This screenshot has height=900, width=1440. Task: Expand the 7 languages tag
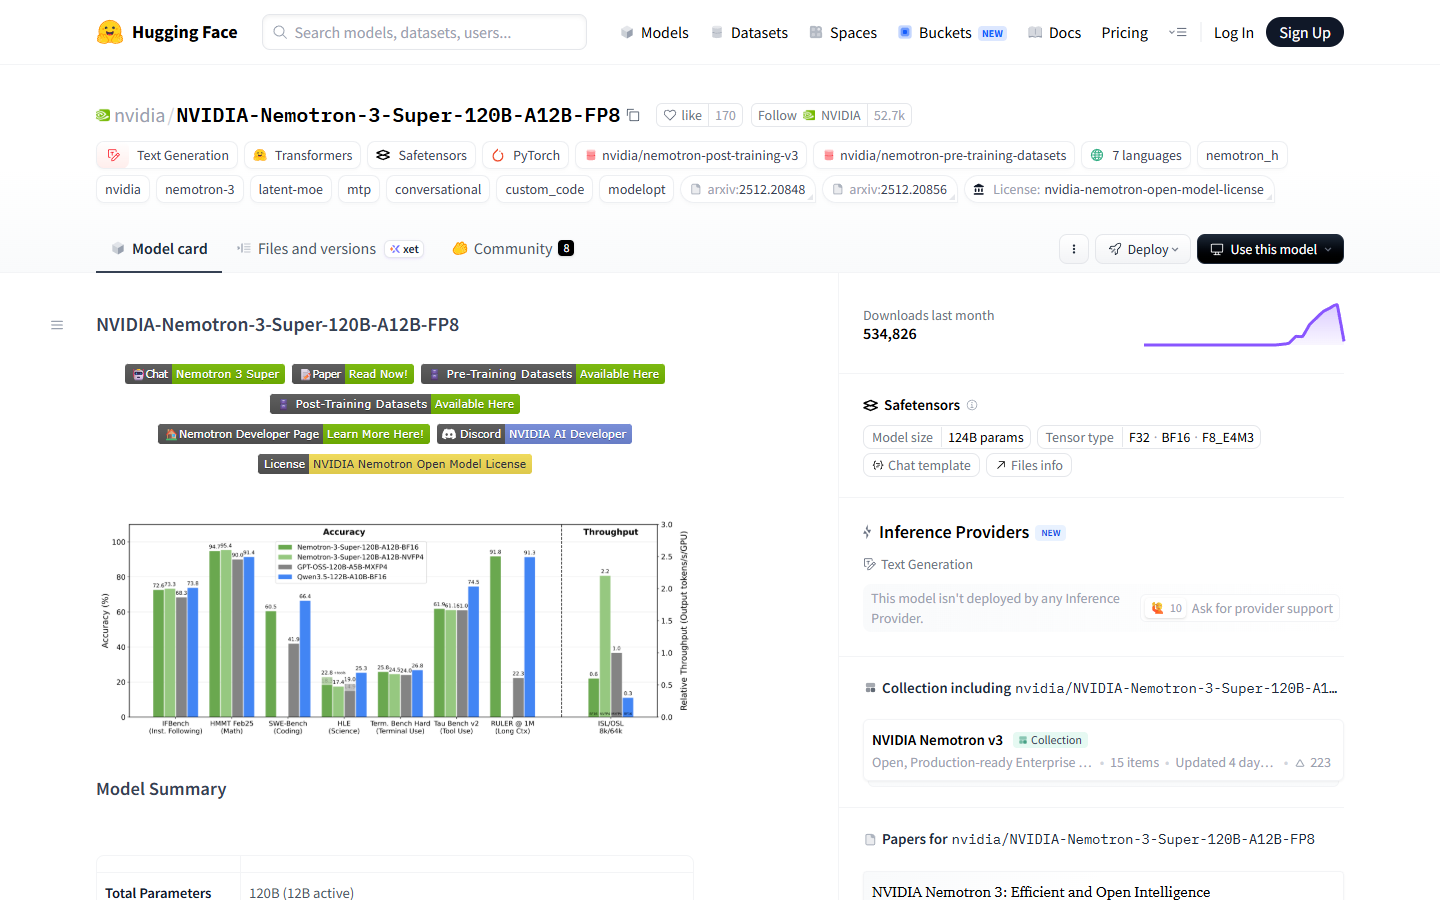(1136, 155)
